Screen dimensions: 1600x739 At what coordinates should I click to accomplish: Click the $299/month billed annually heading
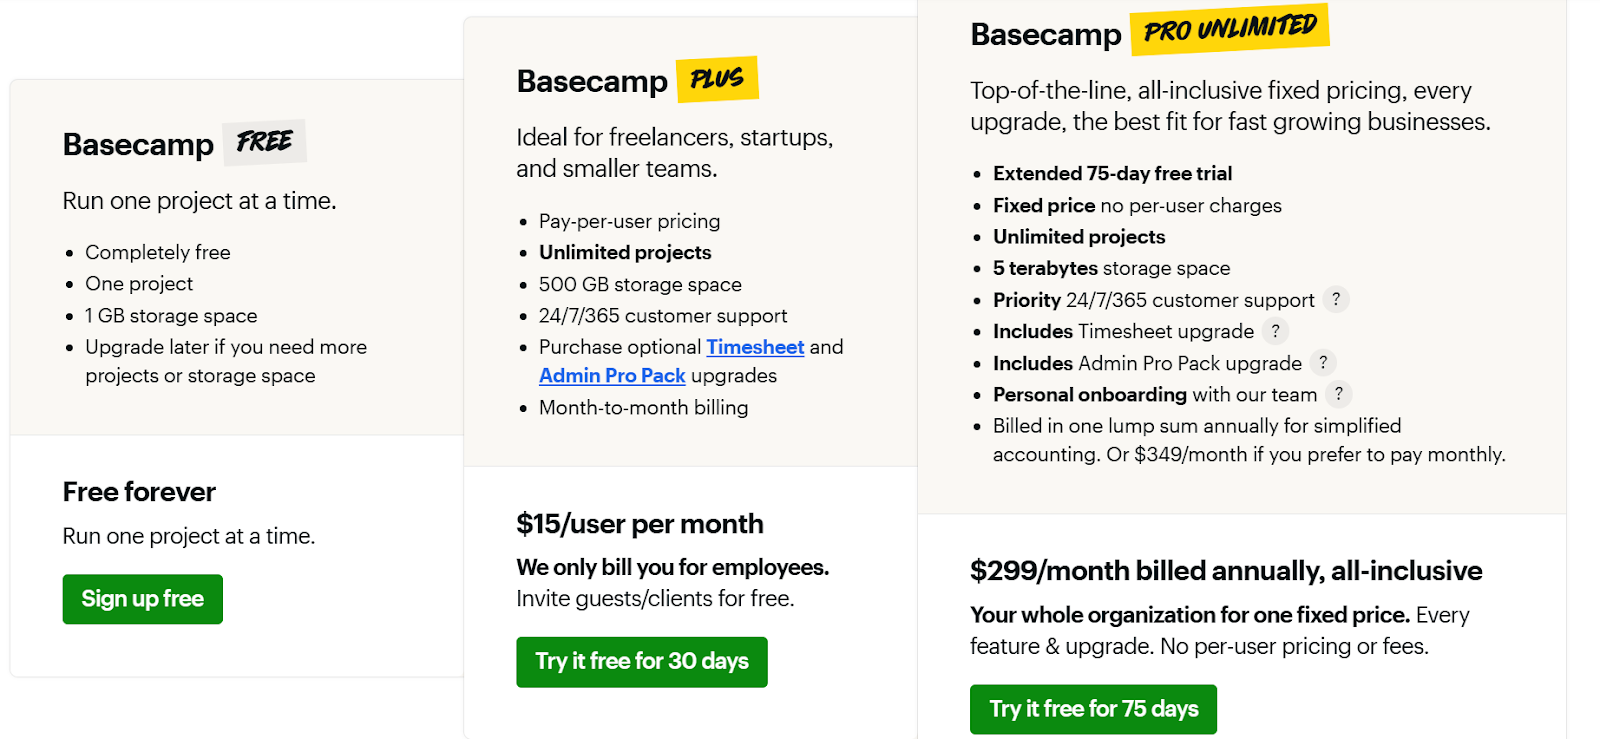pyautogui.click(x=1226, y=571)
